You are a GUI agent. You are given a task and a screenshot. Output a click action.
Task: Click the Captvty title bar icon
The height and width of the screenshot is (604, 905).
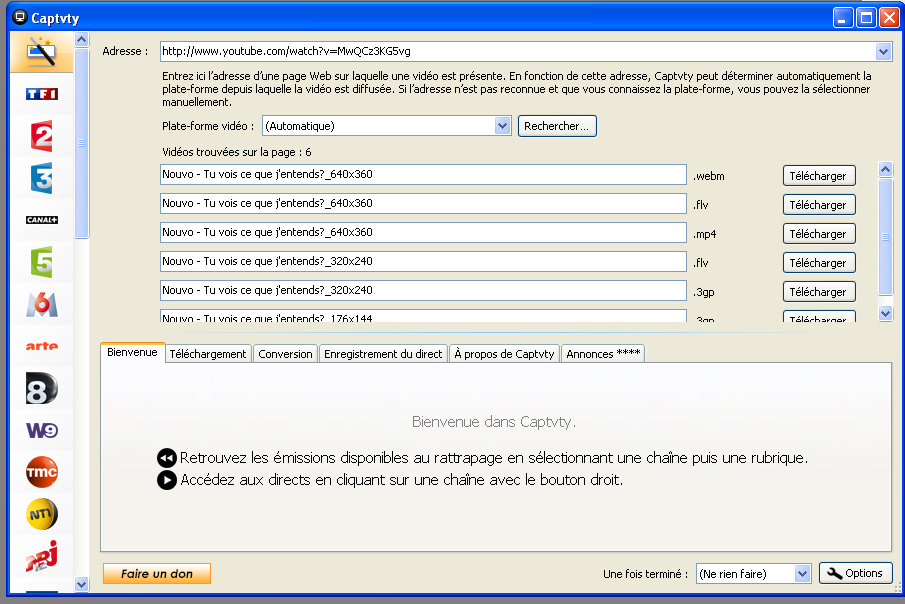(20, 17)
